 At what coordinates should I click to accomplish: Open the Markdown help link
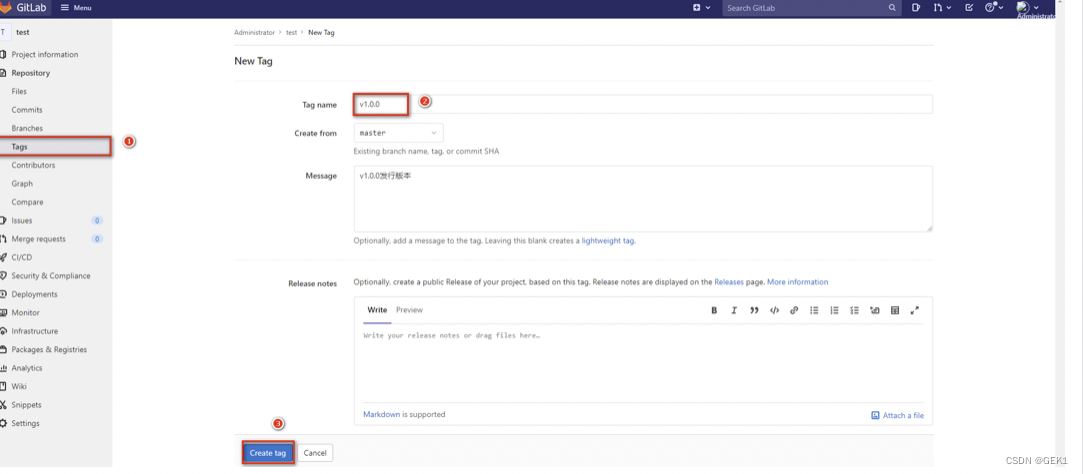381,415
